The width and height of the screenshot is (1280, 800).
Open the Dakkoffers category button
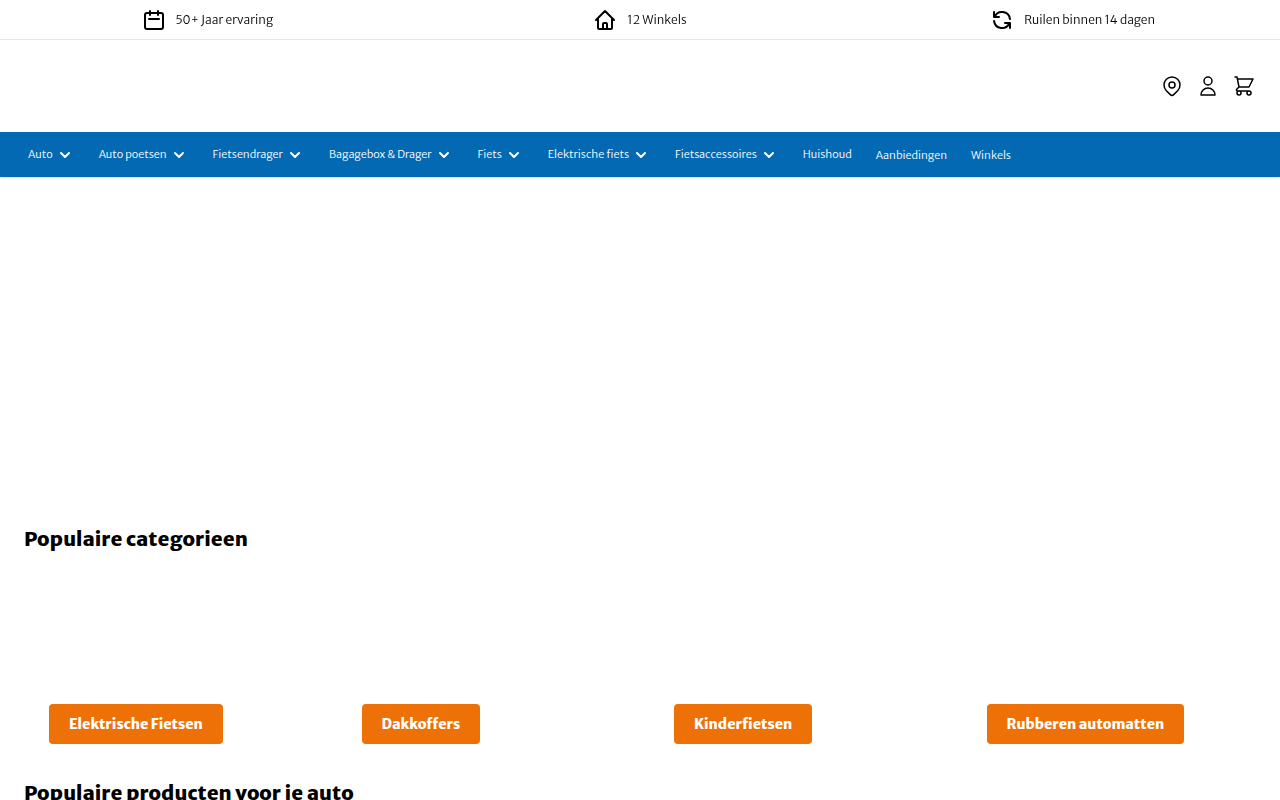[421, 724]
